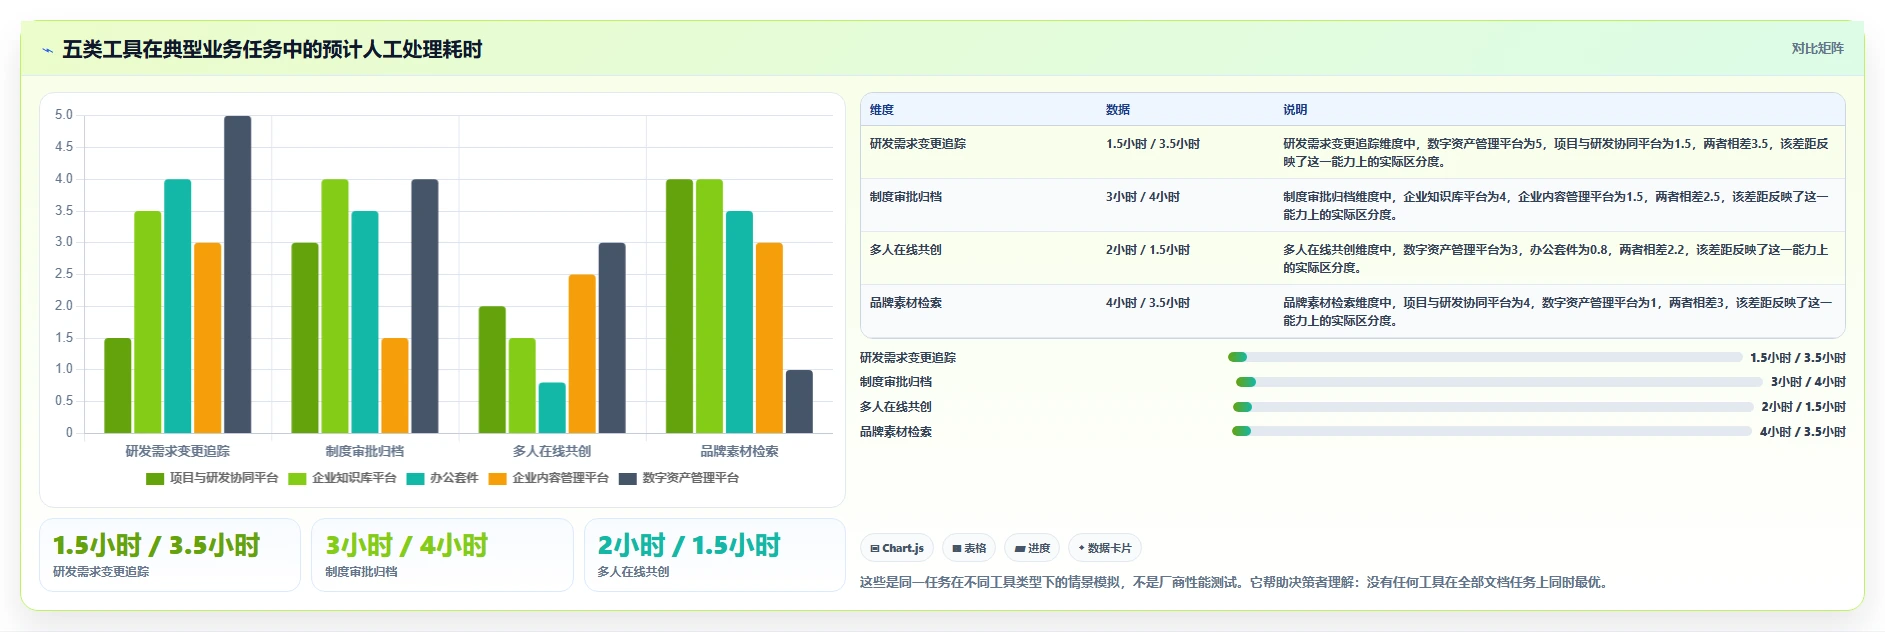Image resolution: width=1885 pixels, height=632 pixels.
Task: Toggle 企业内容管理平台 legend swatch
Action: point(497,478)
